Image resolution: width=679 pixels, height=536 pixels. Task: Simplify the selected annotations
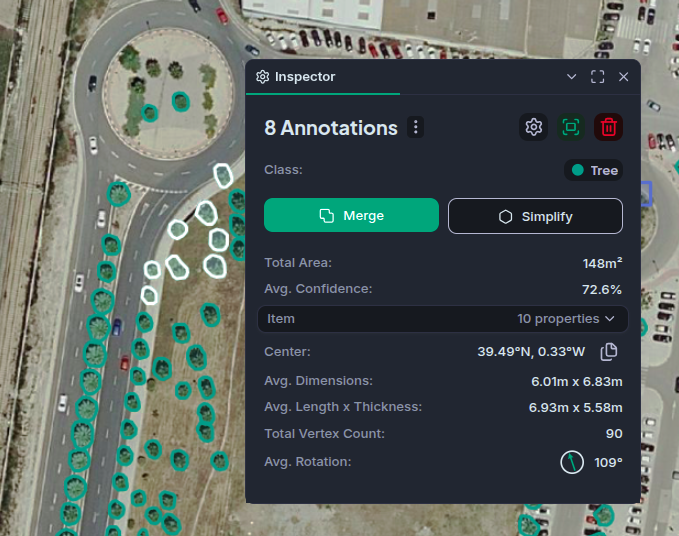coord(535,216)
